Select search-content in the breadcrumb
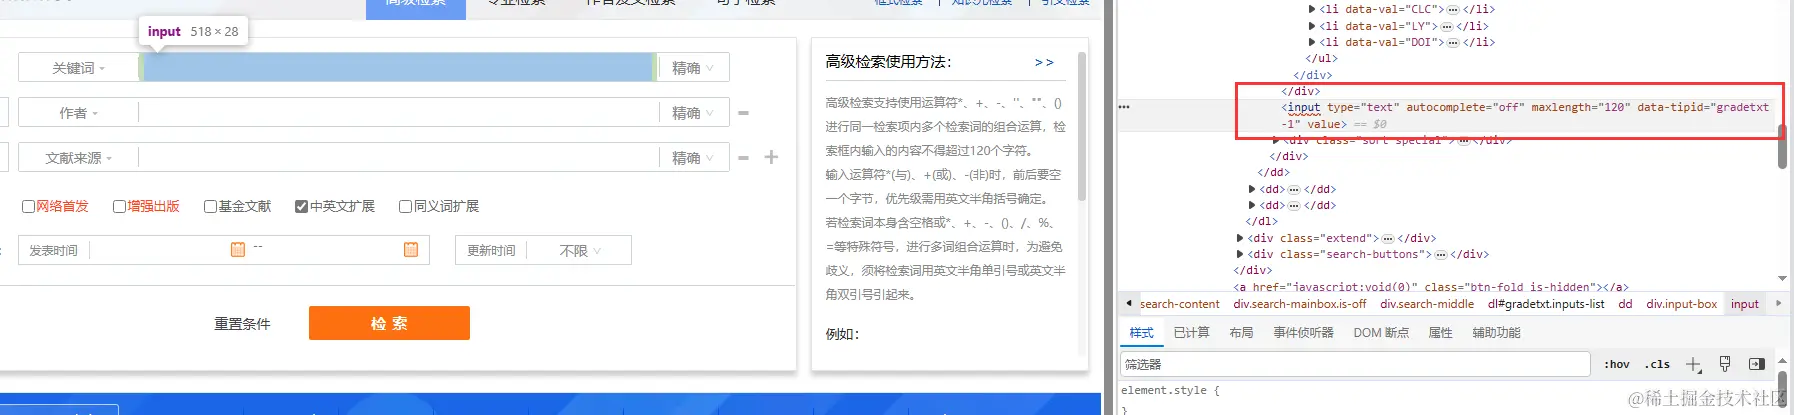Viewport: 1794px width, 415px height. click(1179, 304)
